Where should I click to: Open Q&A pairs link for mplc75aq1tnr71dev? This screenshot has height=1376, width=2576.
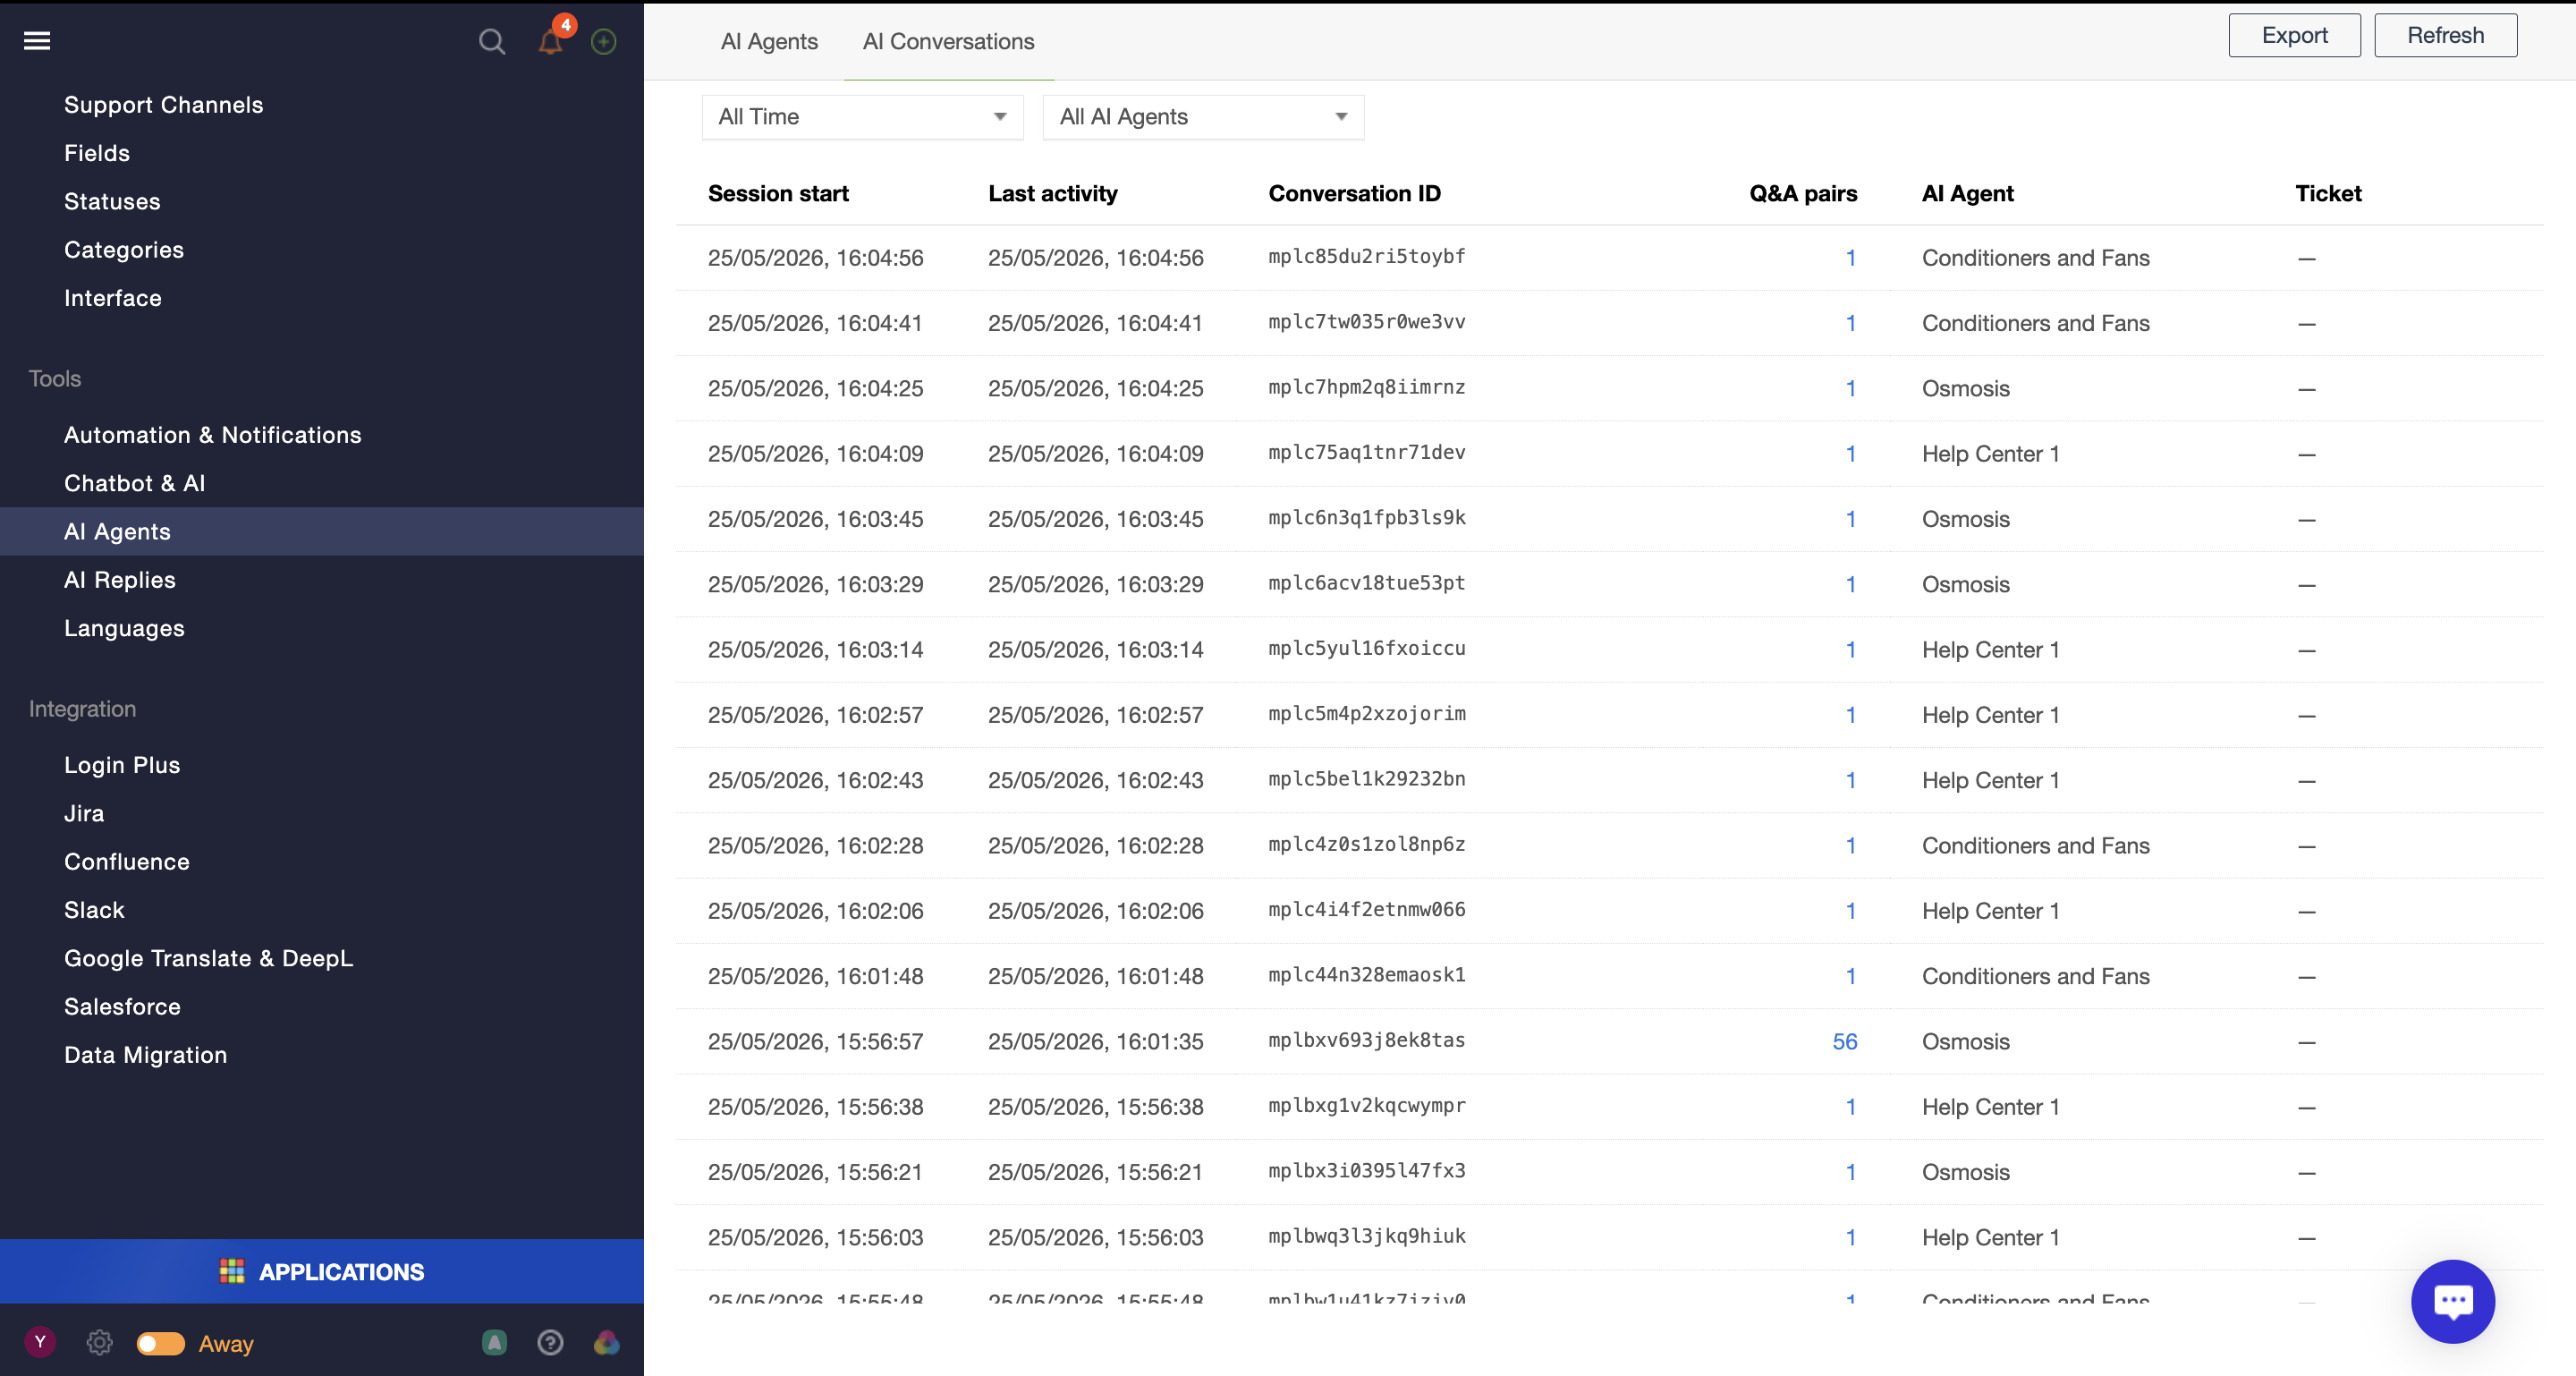pyautogui.click(x=1851, y=453)
